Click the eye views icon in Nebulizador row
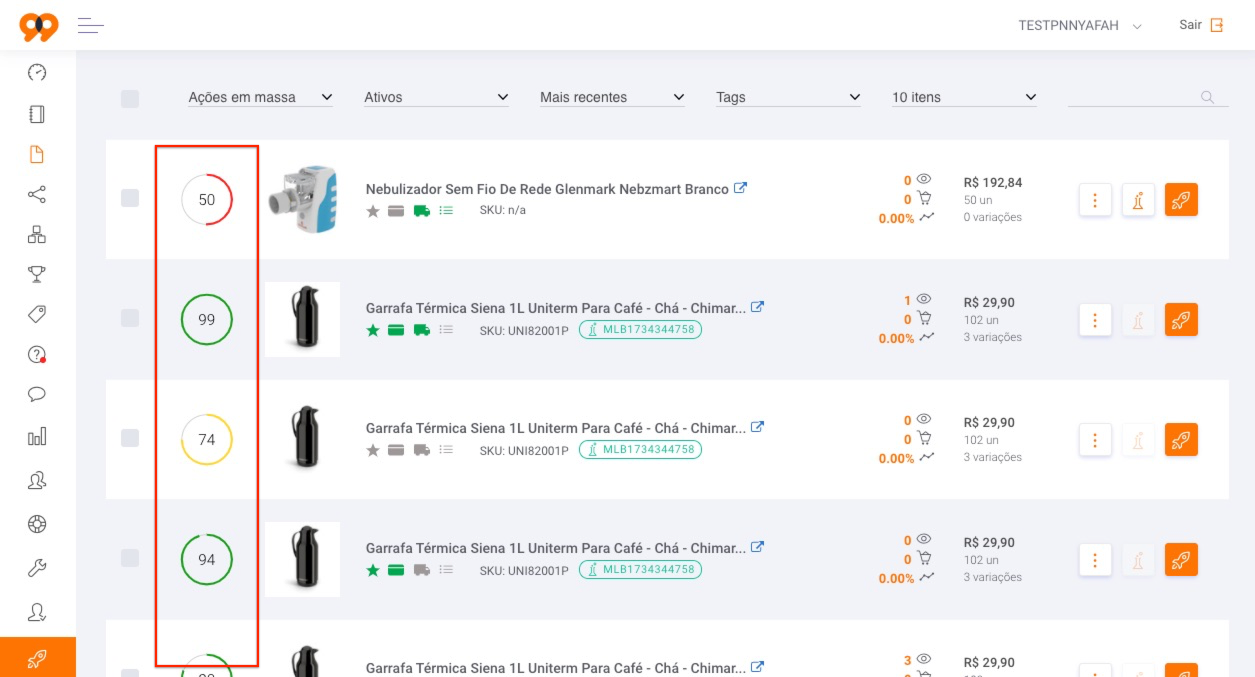 point(924,180)
